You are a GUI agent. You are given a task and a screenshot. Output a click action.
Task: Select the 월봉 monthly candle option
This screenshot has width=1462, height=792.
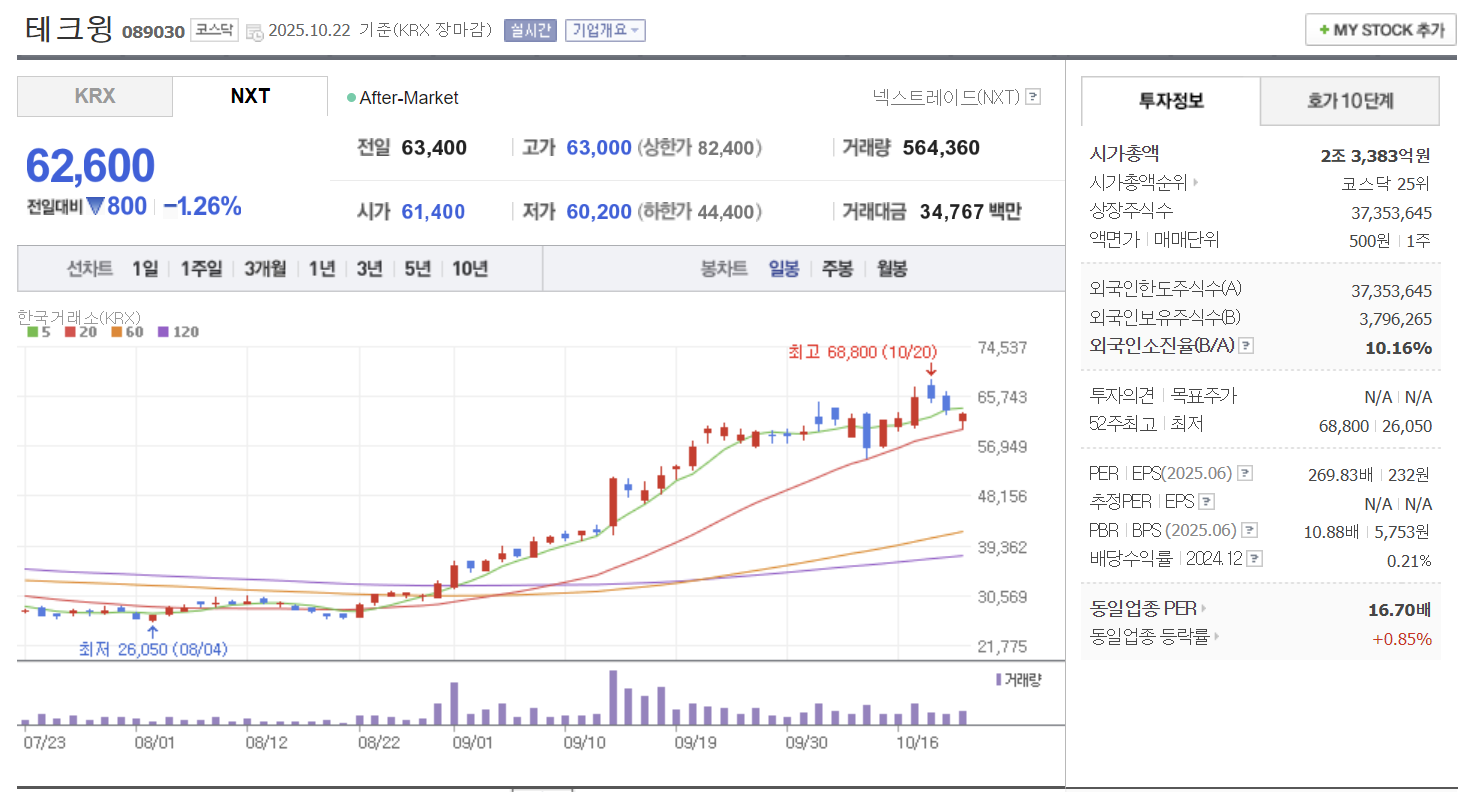click(x=890, y=268)
